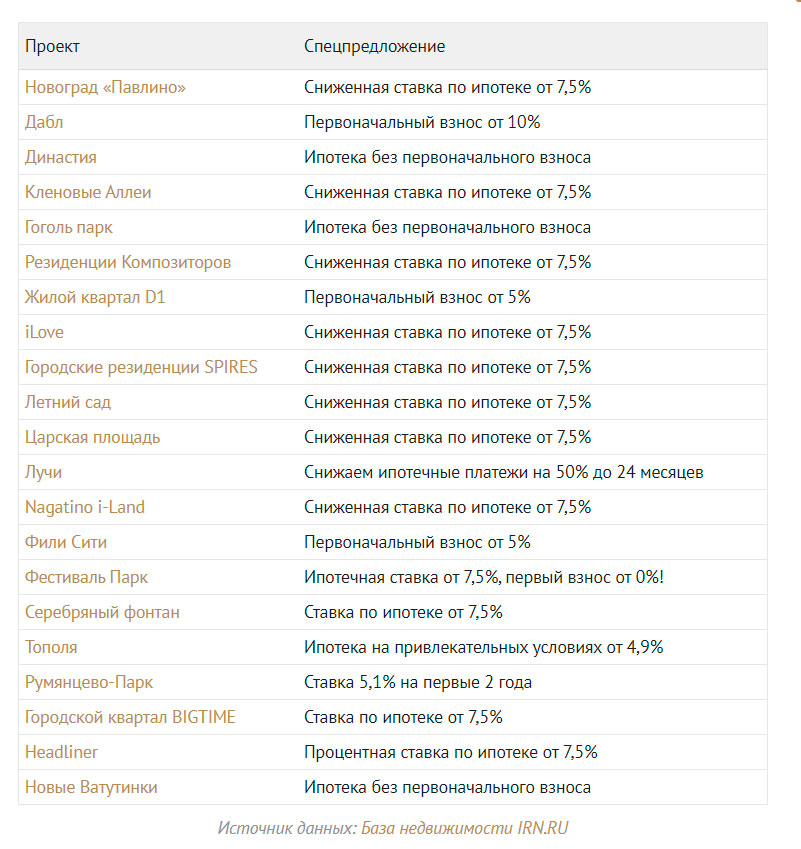Open the Династия project page
Viewport: 801px width, 849px height.
coord(60,157)
